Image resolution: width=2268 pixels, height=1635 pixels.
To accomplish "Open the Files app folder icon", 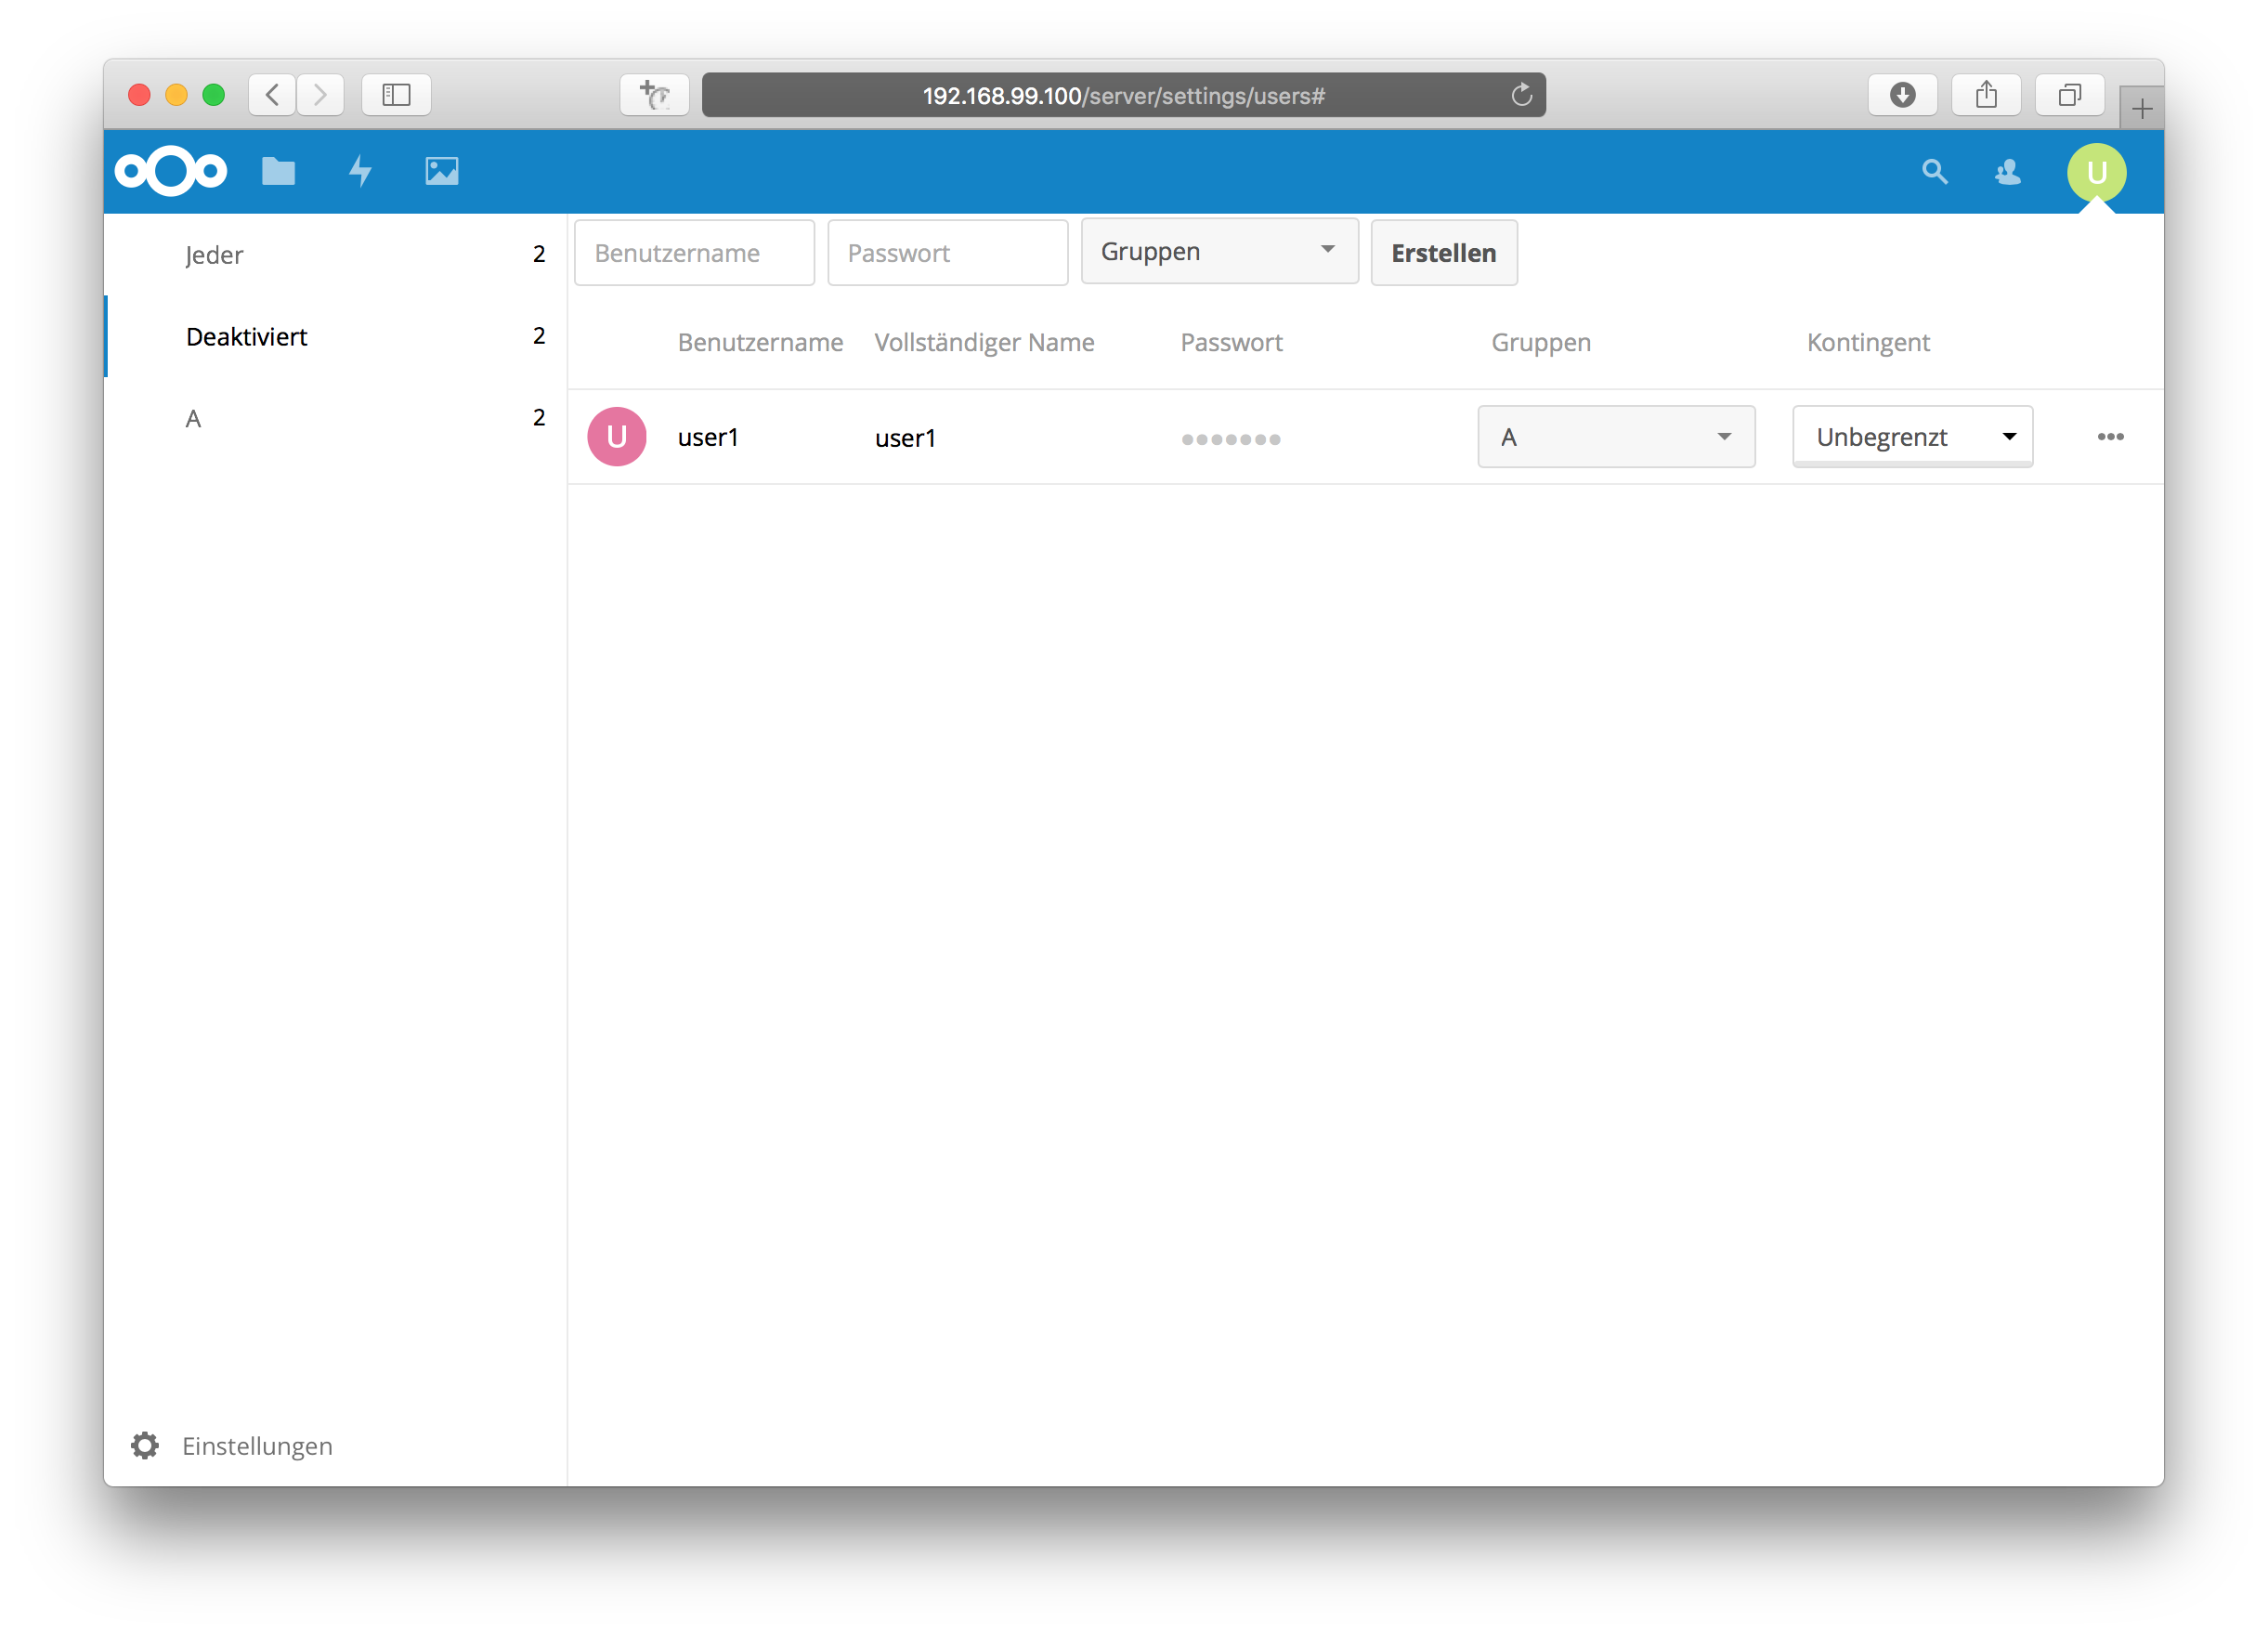I will [x=278, y=171].
